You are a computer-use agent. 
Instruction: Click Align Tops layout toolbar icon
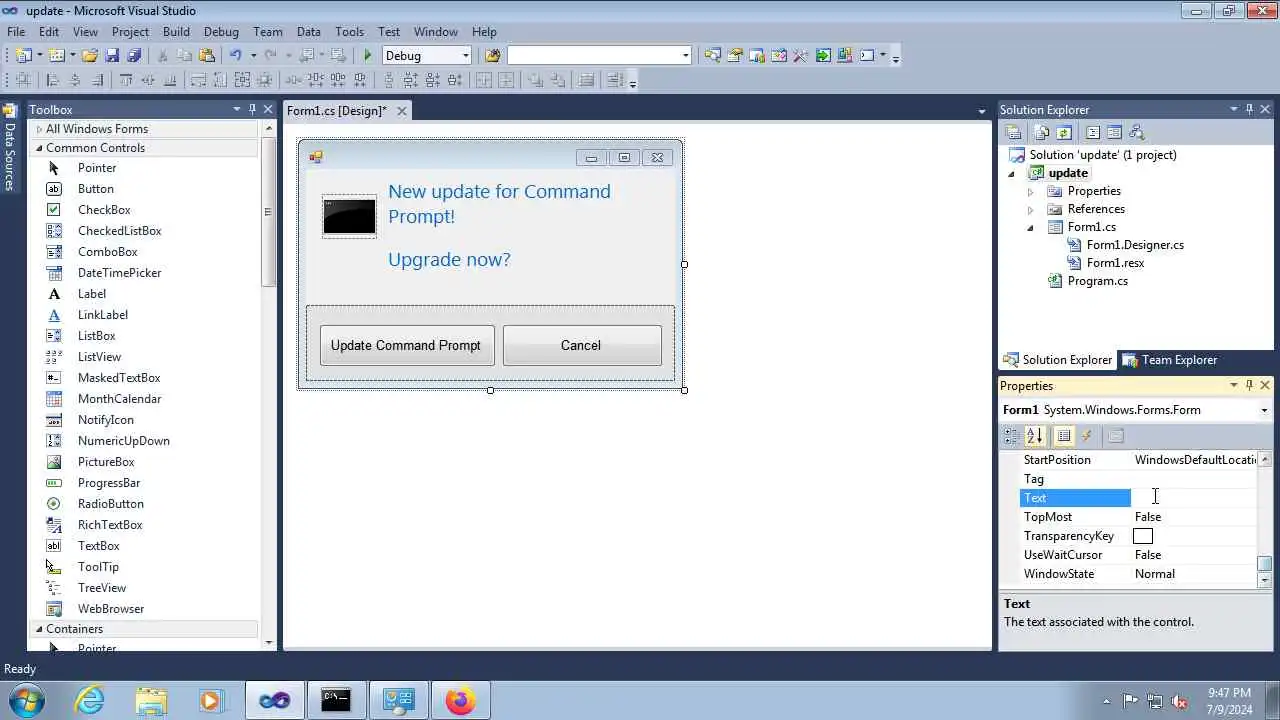[126, 81]
